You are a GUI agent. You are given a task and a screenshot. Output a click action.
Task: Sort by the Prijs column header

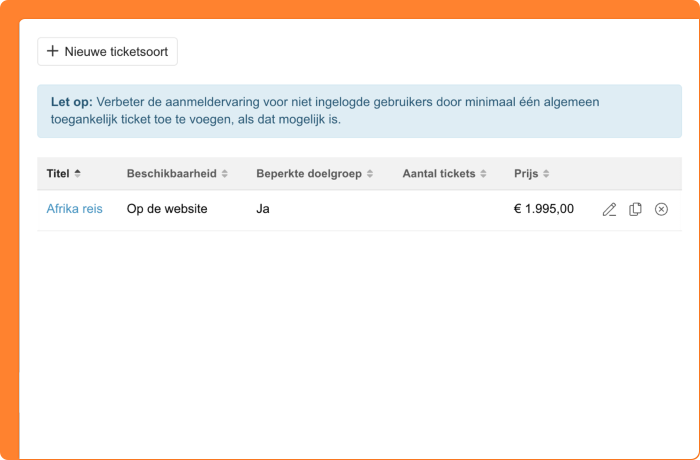(x=526, y=174)
